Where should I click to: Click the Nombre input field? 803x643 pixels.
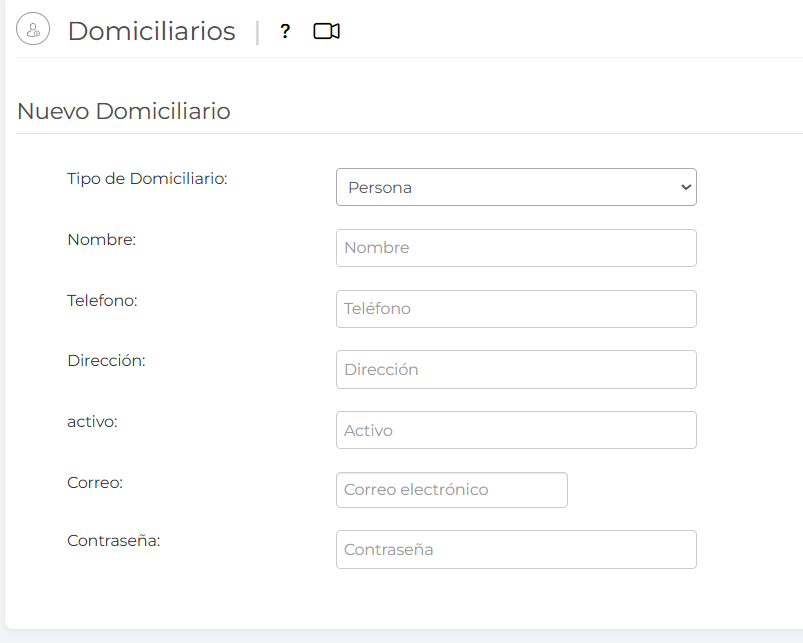coord(516,248)
